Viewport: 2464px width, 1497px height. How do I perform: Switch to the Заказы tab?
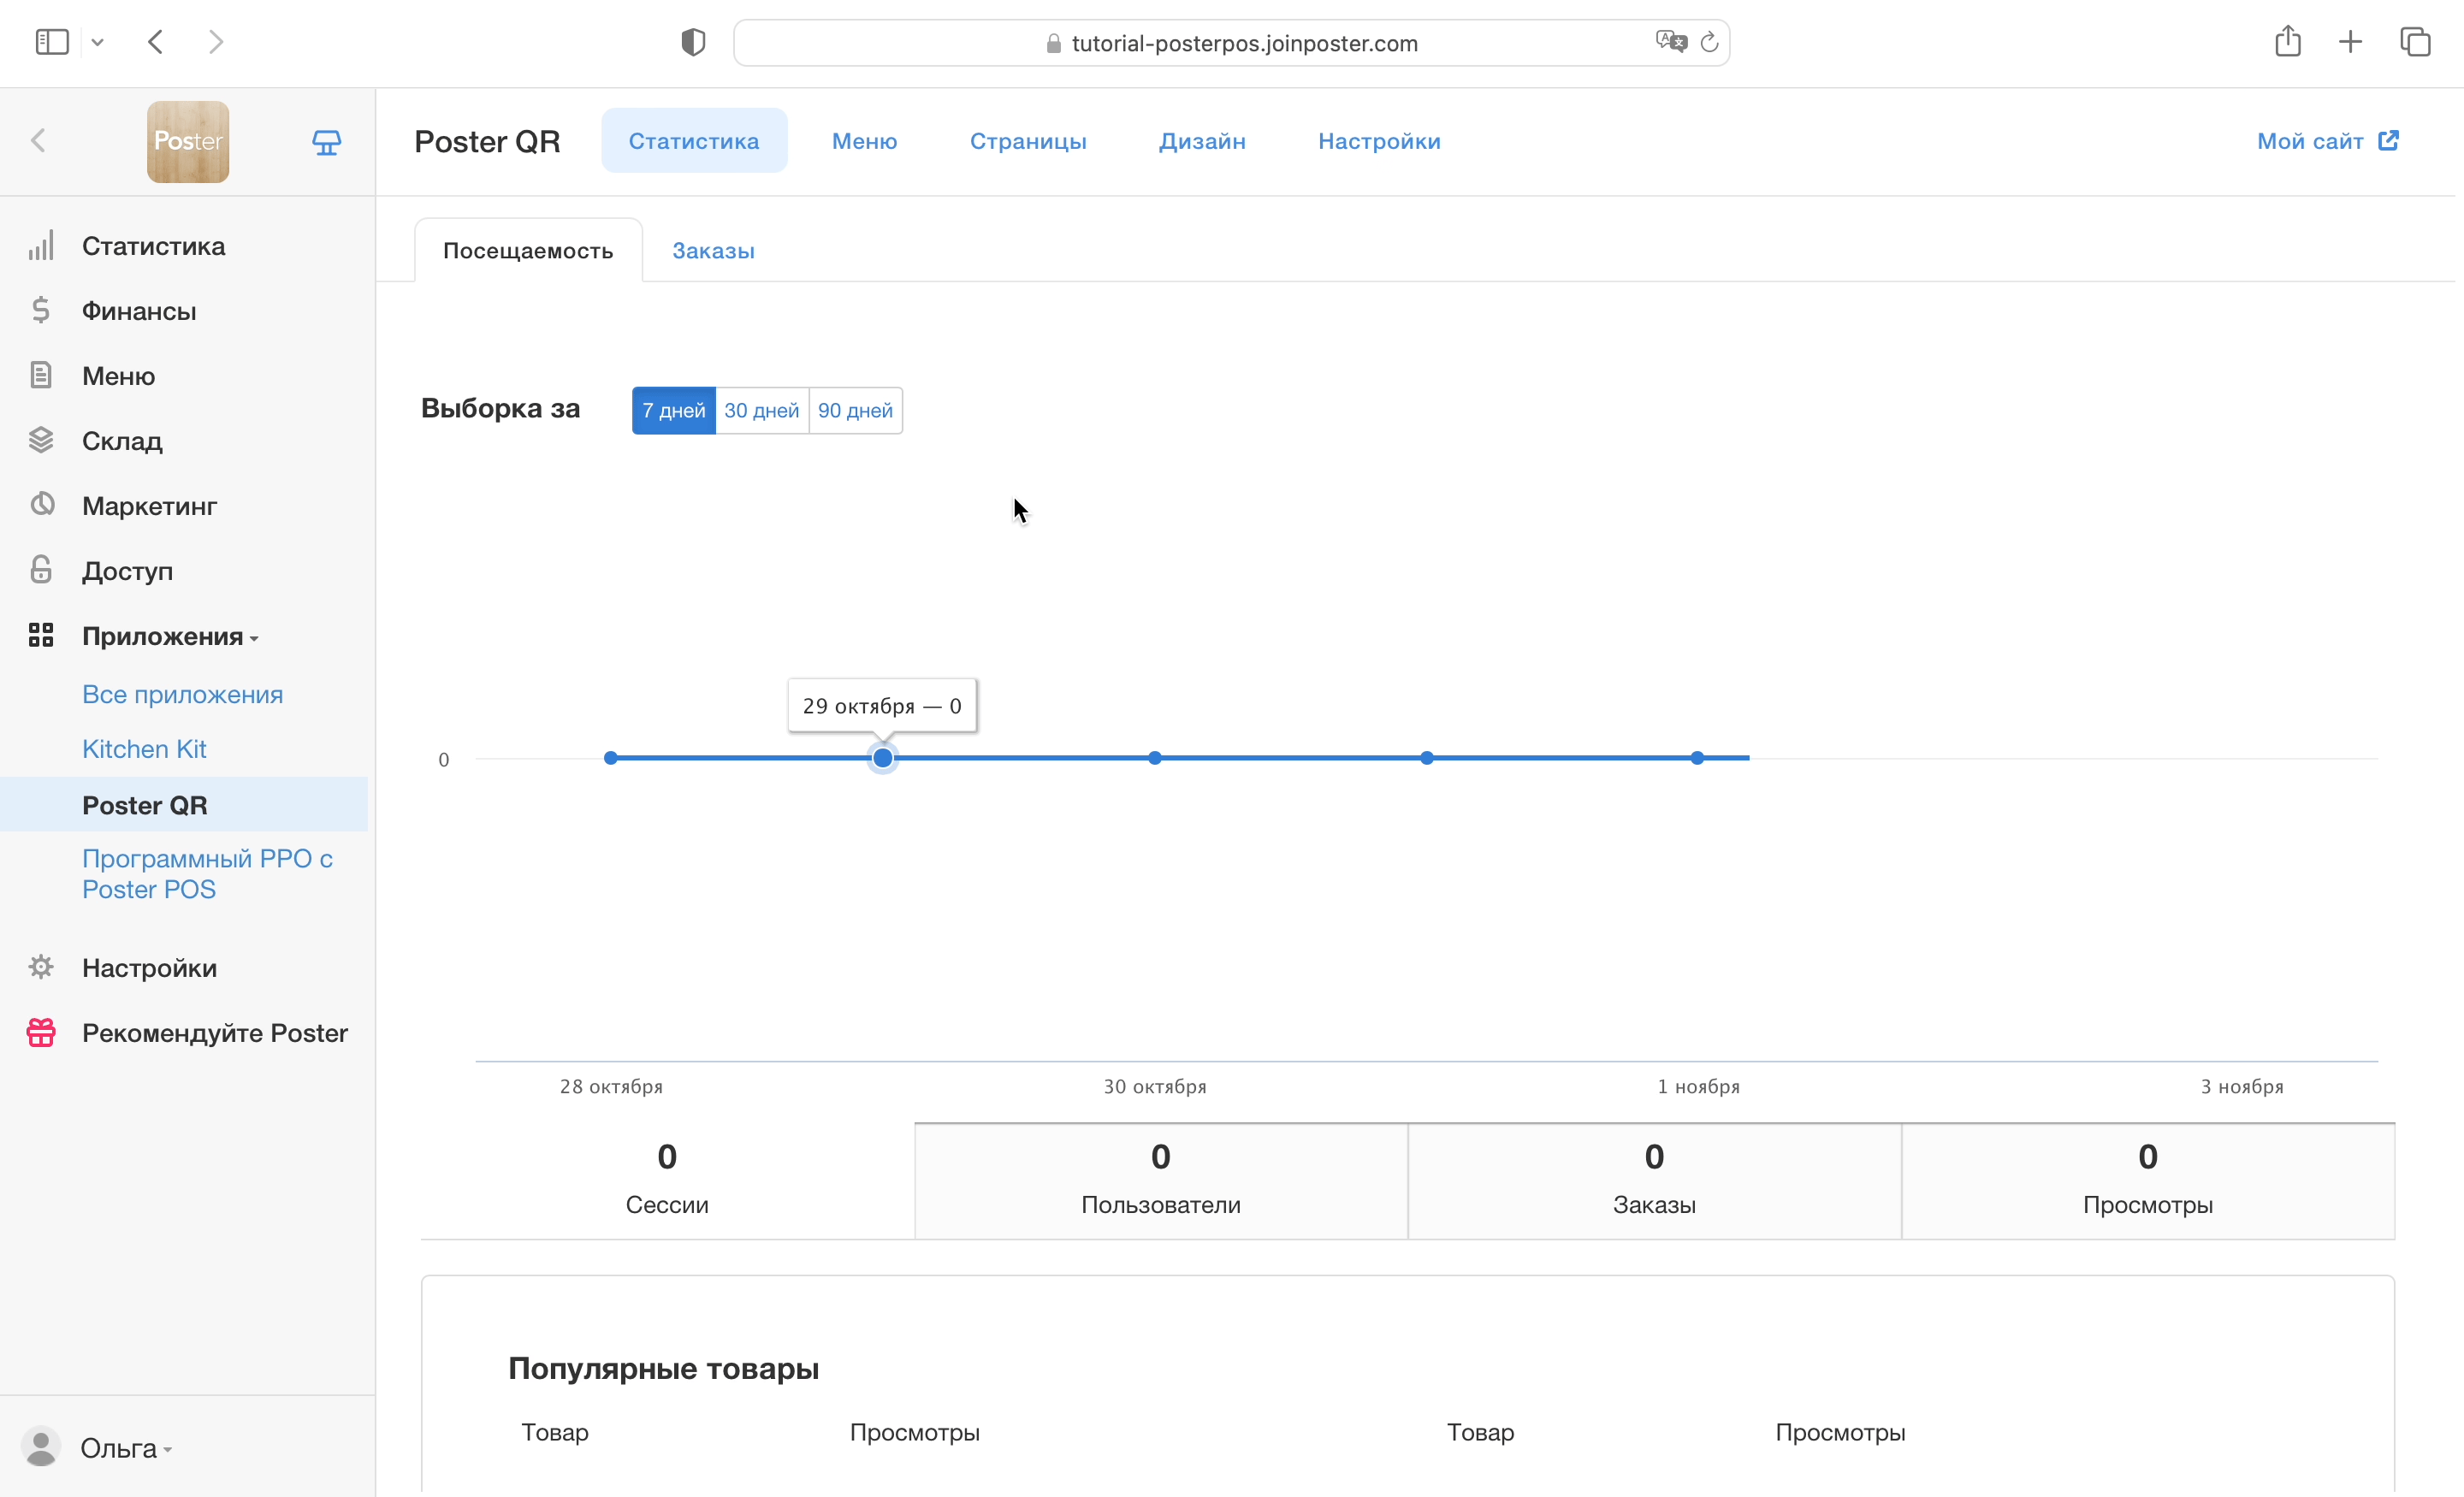(713, 251)
